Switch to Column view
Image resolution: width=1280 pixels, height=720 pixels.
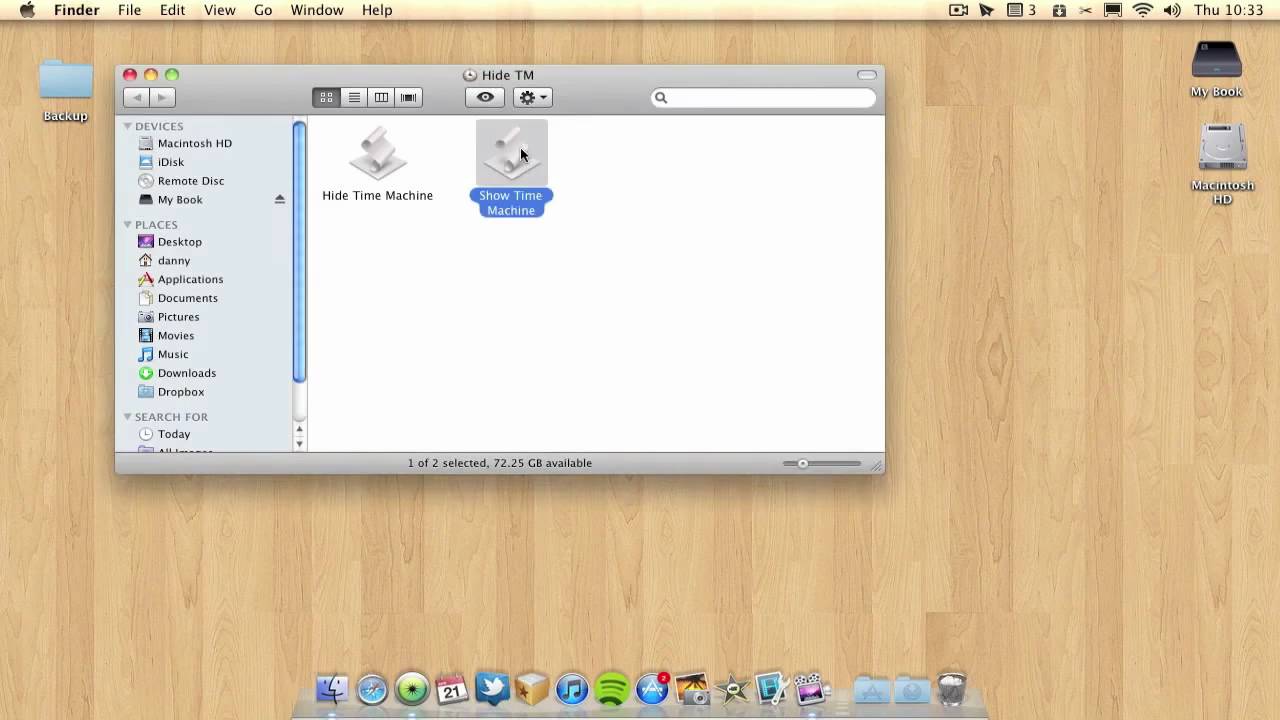[381, 97]
